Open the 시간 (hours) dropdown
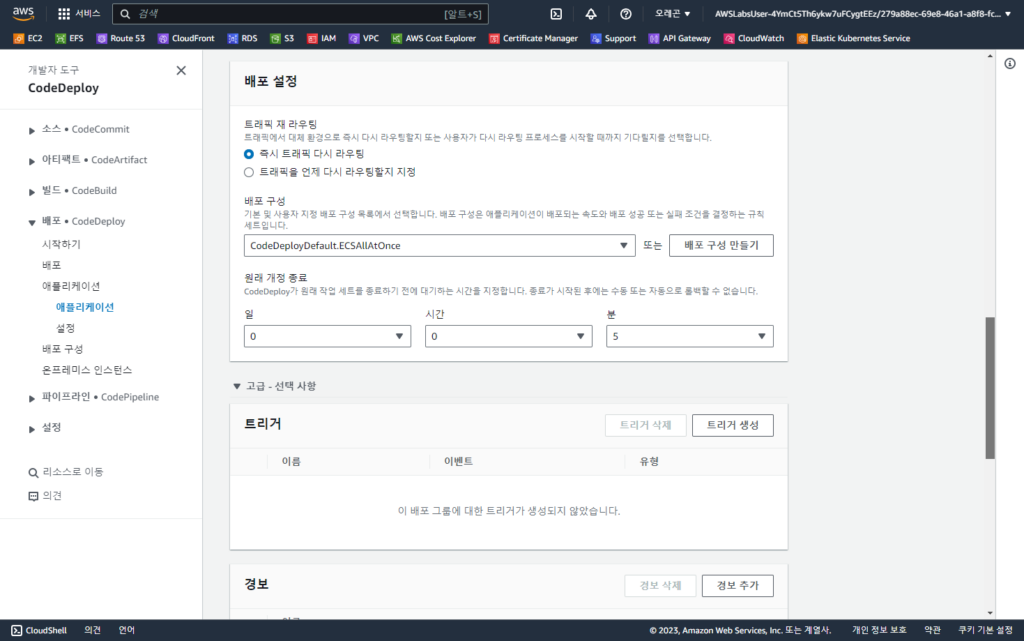This screenshot has height=641, width=1024. 508,336
